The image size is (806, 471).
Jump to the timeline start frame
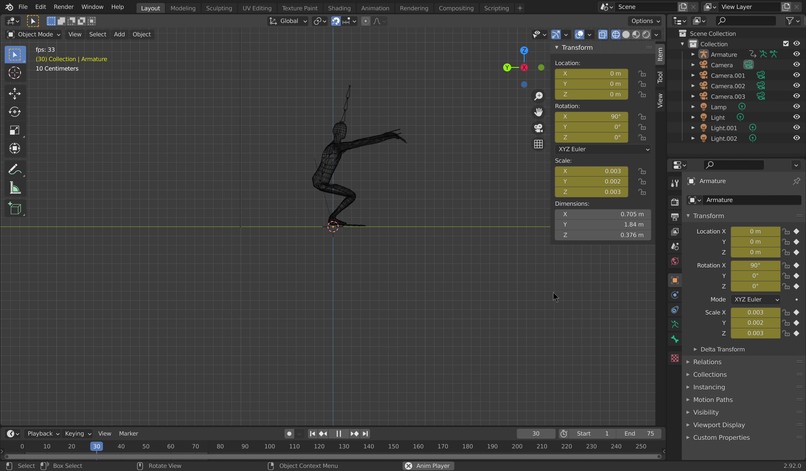tap(312, 434)
